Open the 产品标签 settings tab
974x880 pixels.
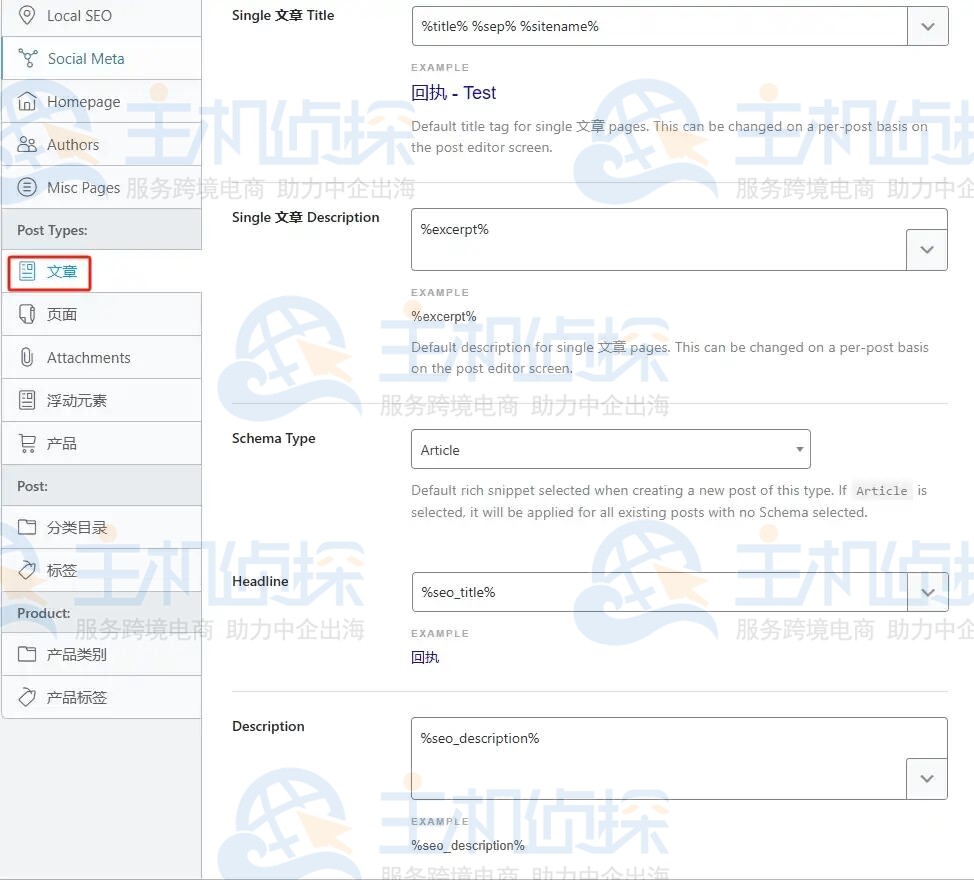coord(76,697)
